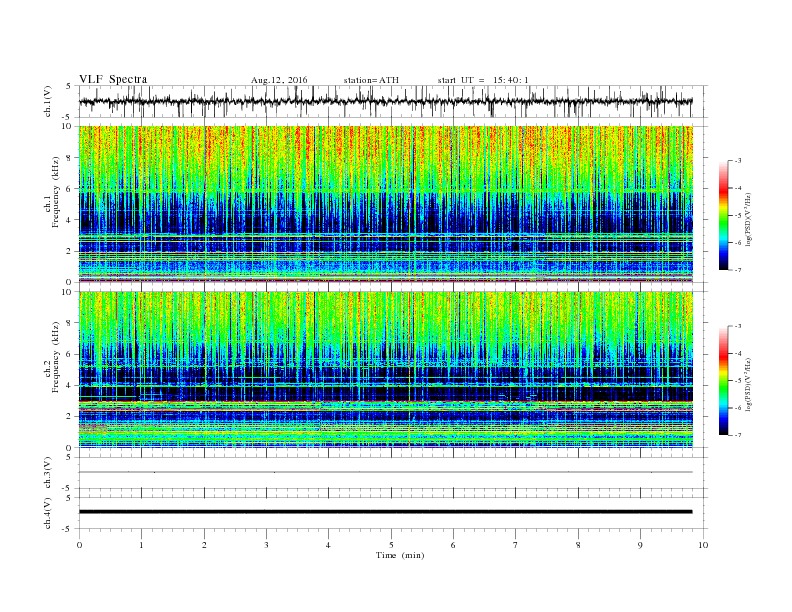Click the "-7" tick on the ch.1 colorbar
Screen dimensions: 792x612
point(738,270)
